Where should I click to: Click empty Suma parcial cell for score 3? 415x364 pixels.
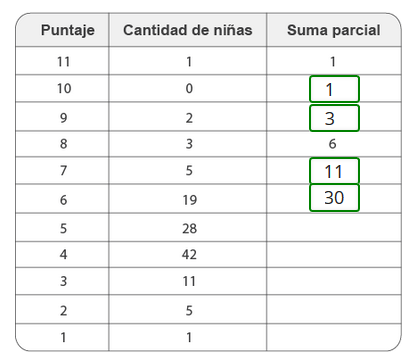(x=334, y=281)
